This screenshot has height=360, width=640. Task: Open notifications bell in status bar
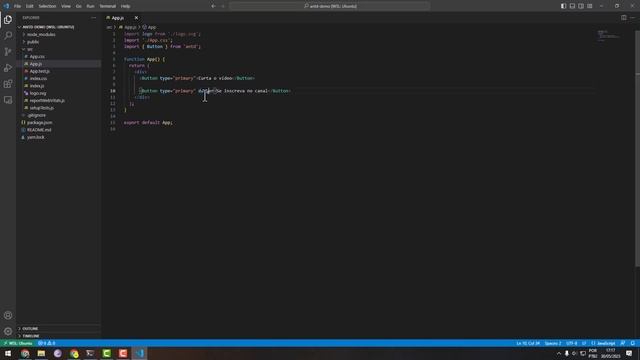pos(633,343)
